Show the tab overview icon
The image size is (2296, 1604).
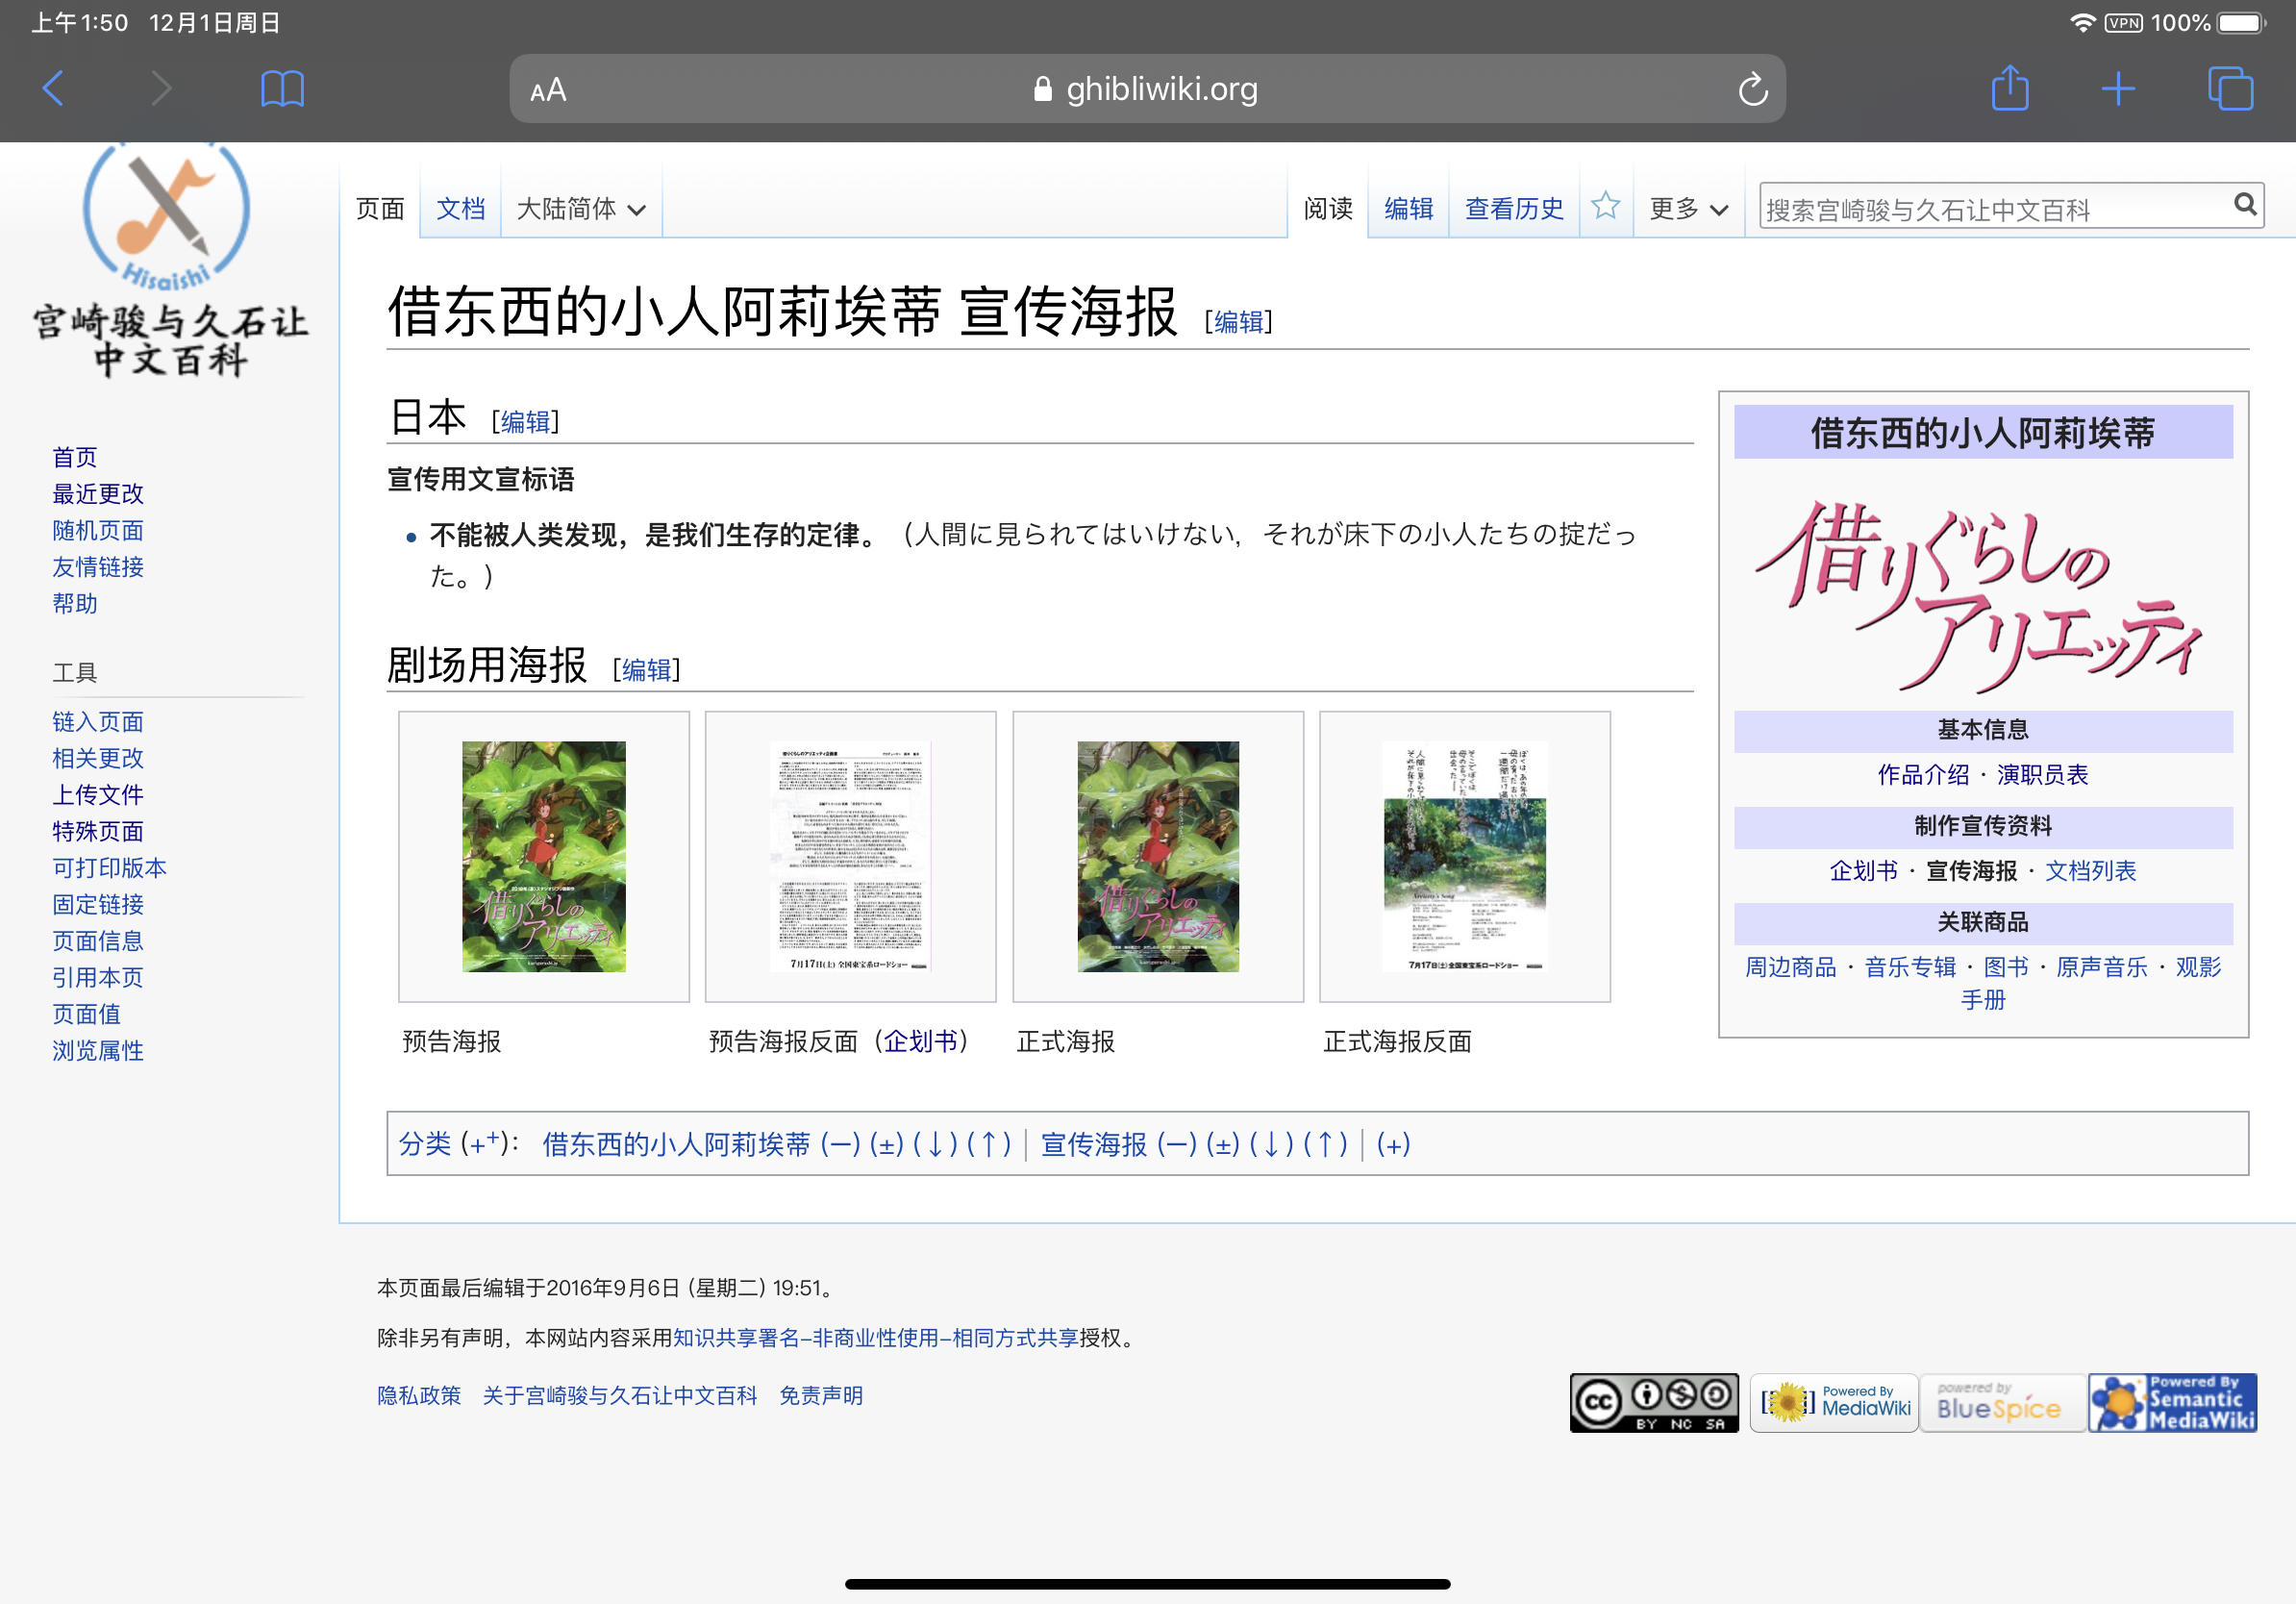pos(2230,89)
